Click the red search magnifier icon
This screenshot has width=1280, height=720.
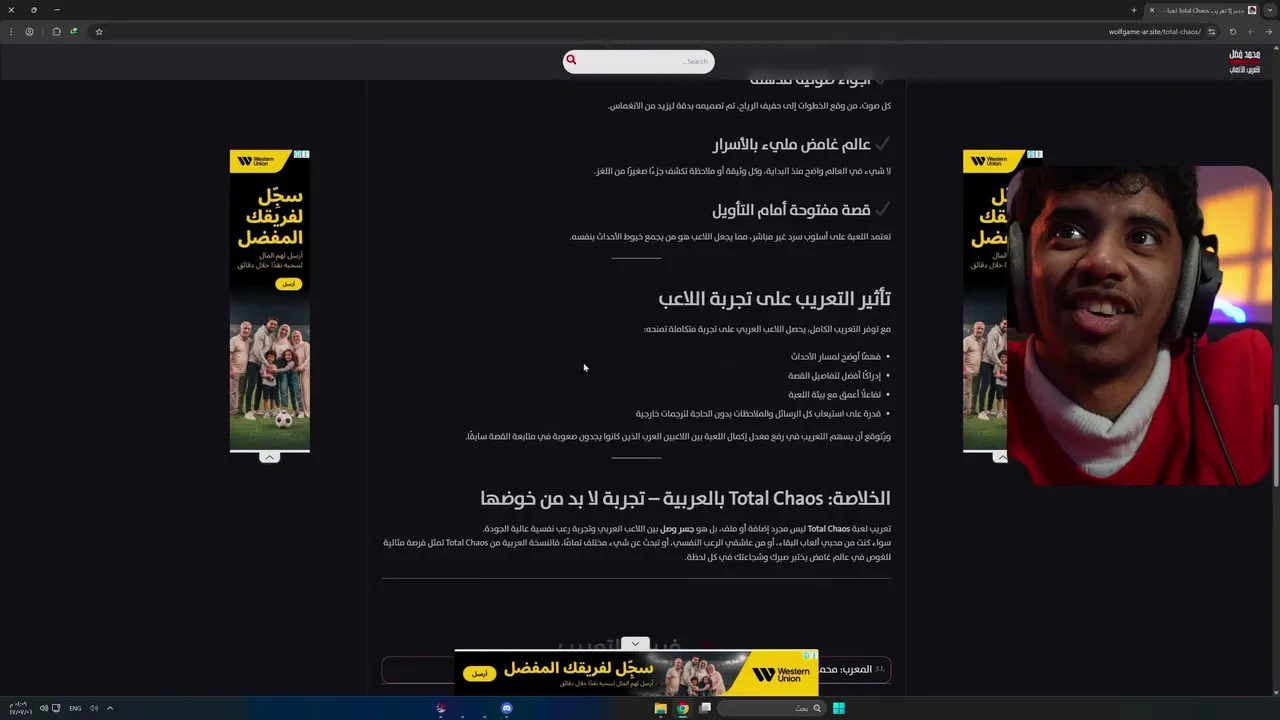click(571, 60)
